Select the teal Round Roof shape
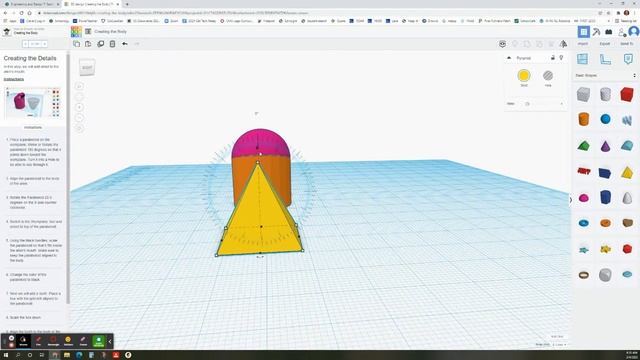The image size is (640, 360). [x=627, y=146]
